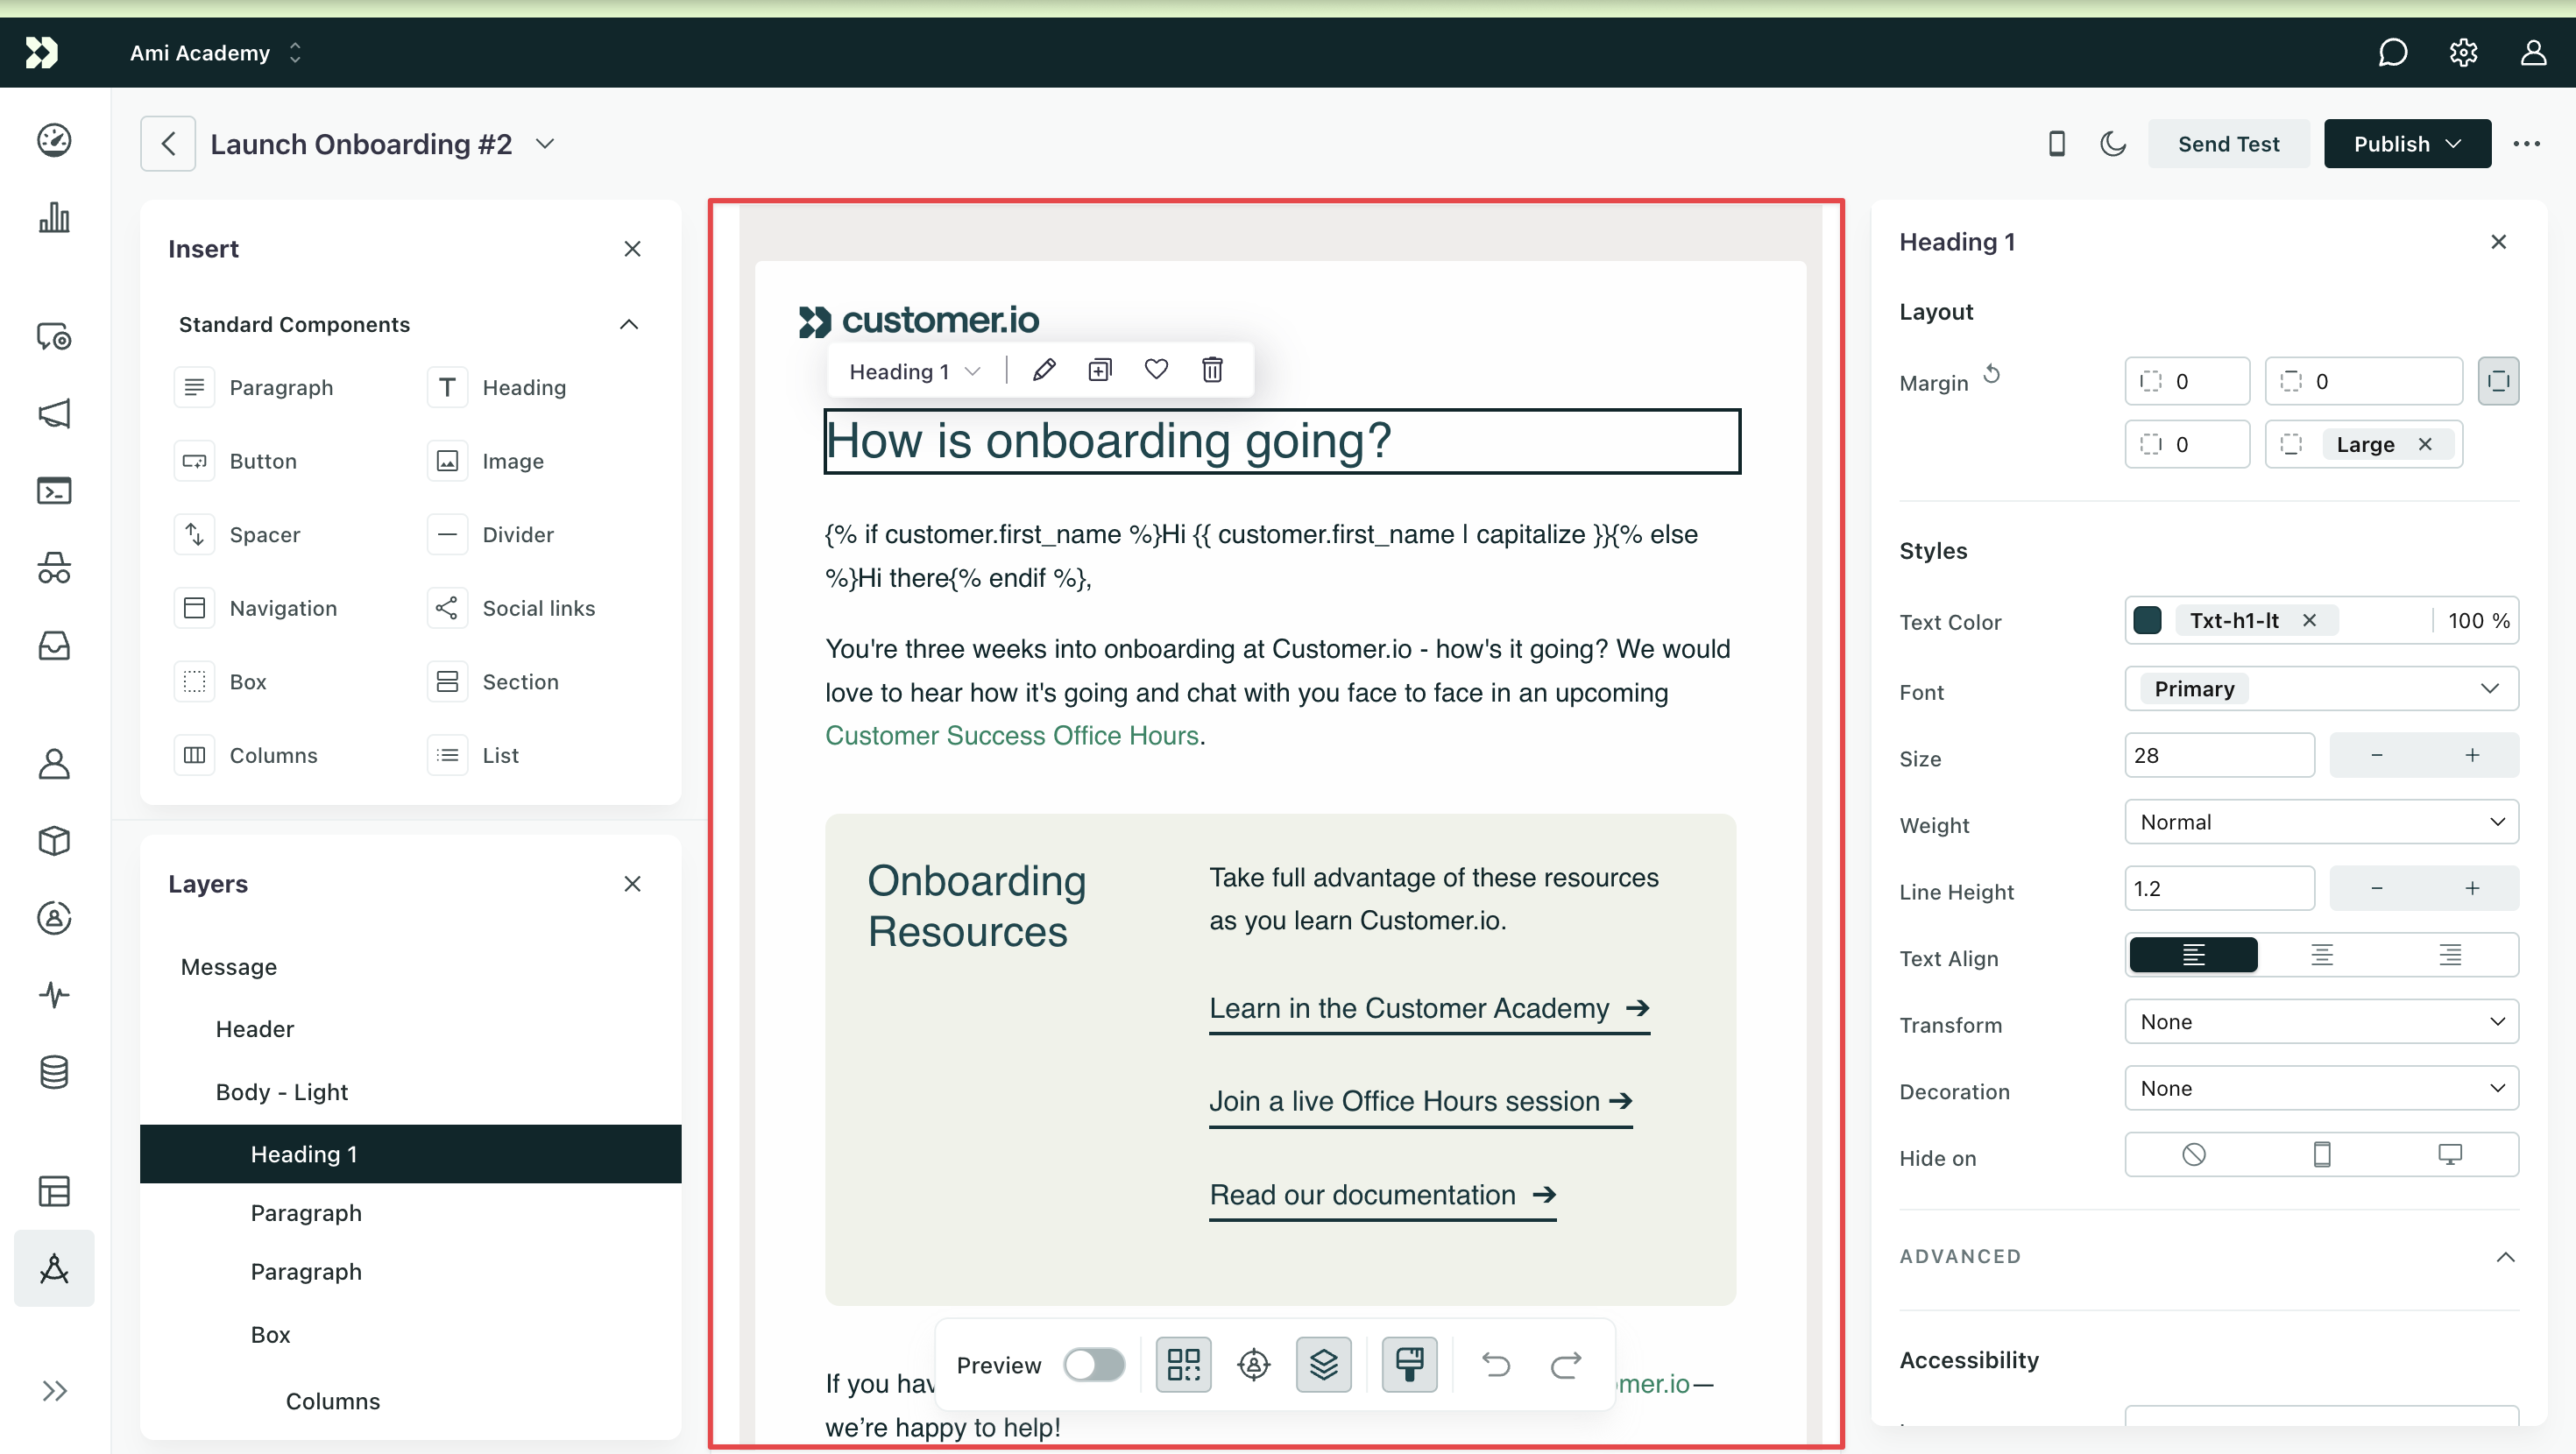Click Customer Success Office Hours link
2576x1454 pixels.
(1011, 735)
